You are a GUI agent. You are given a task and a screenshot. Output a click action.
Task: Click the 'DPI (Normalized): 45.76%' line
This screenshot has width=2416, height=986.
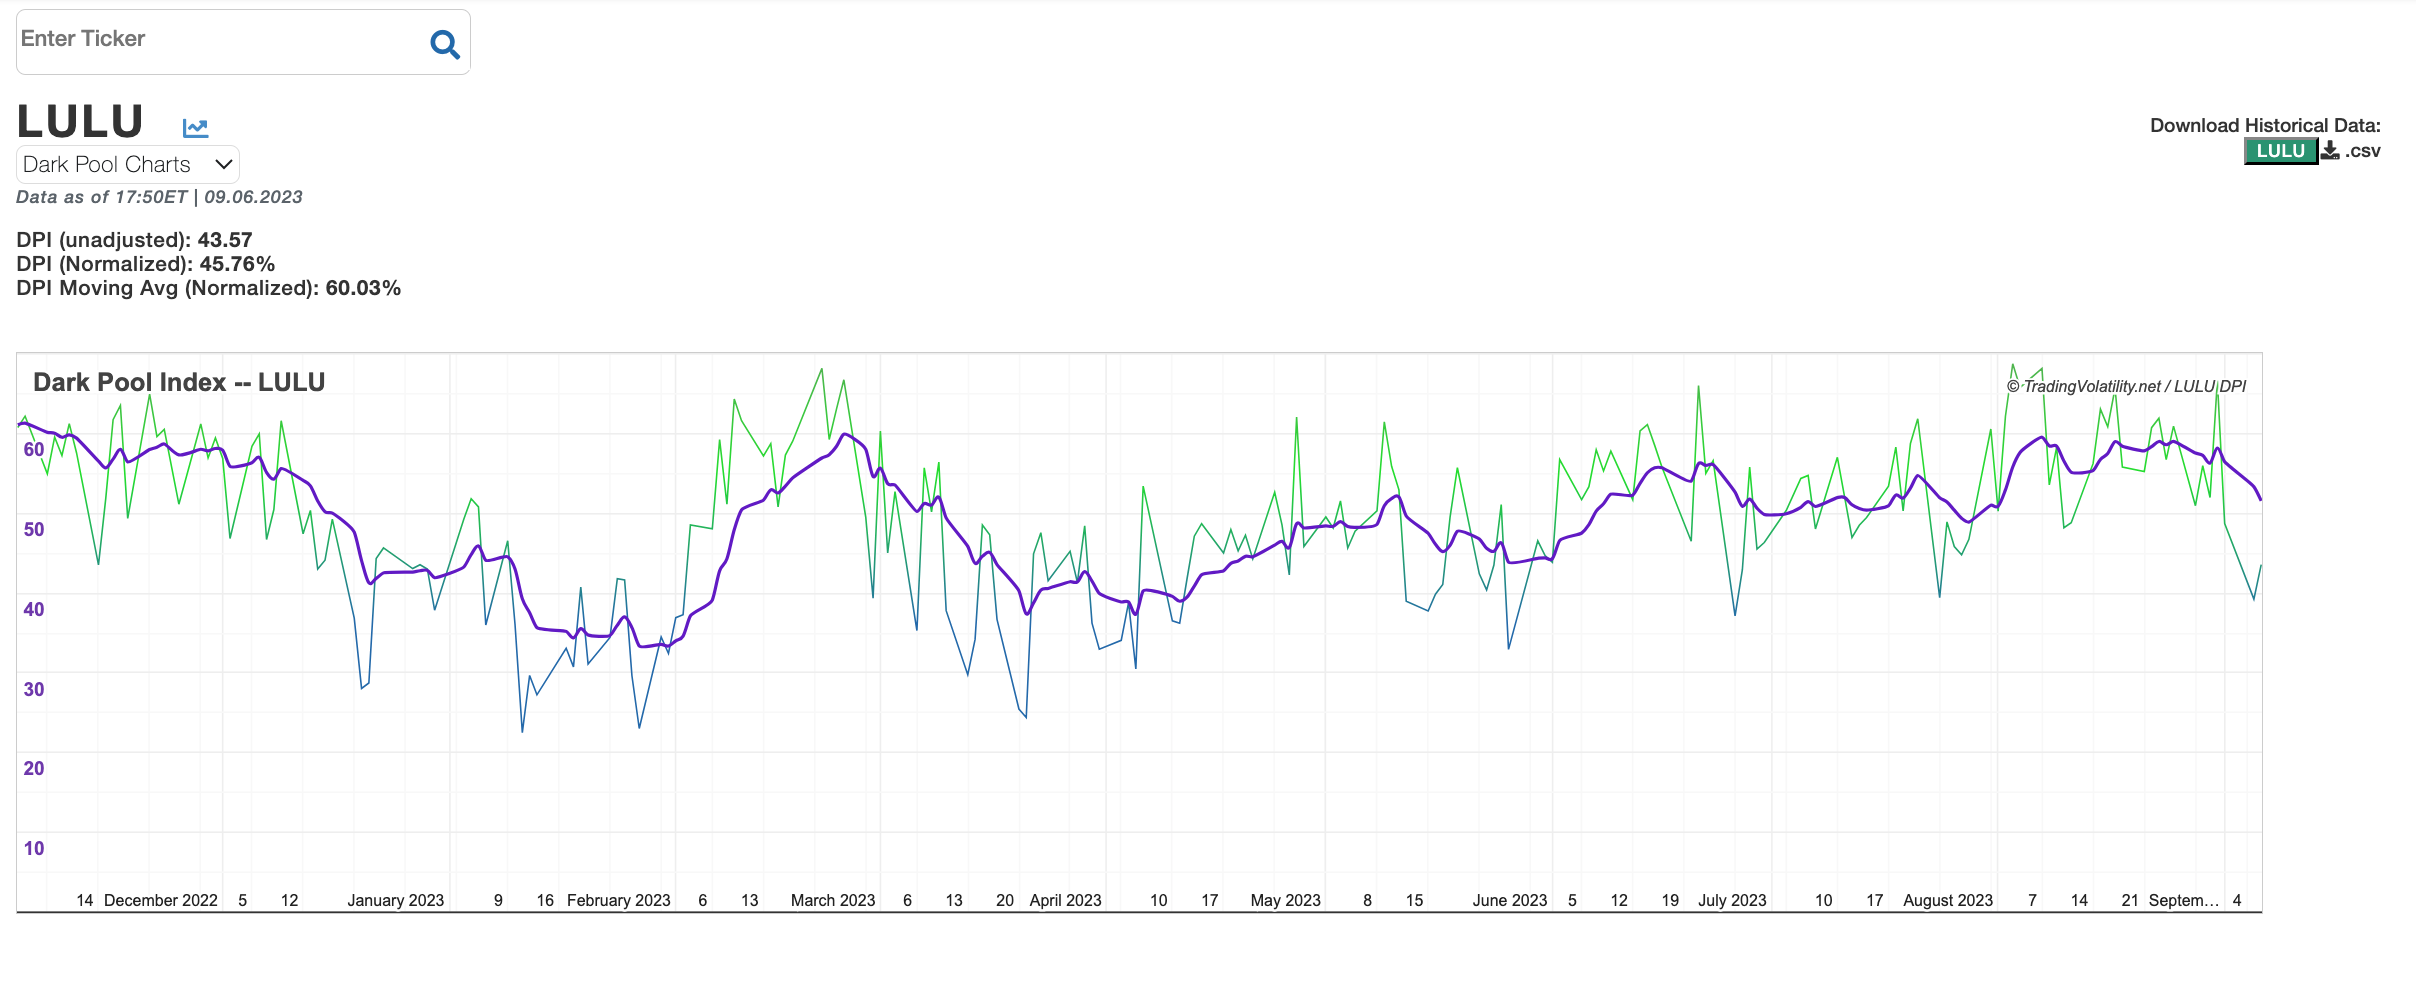(145, 264)
